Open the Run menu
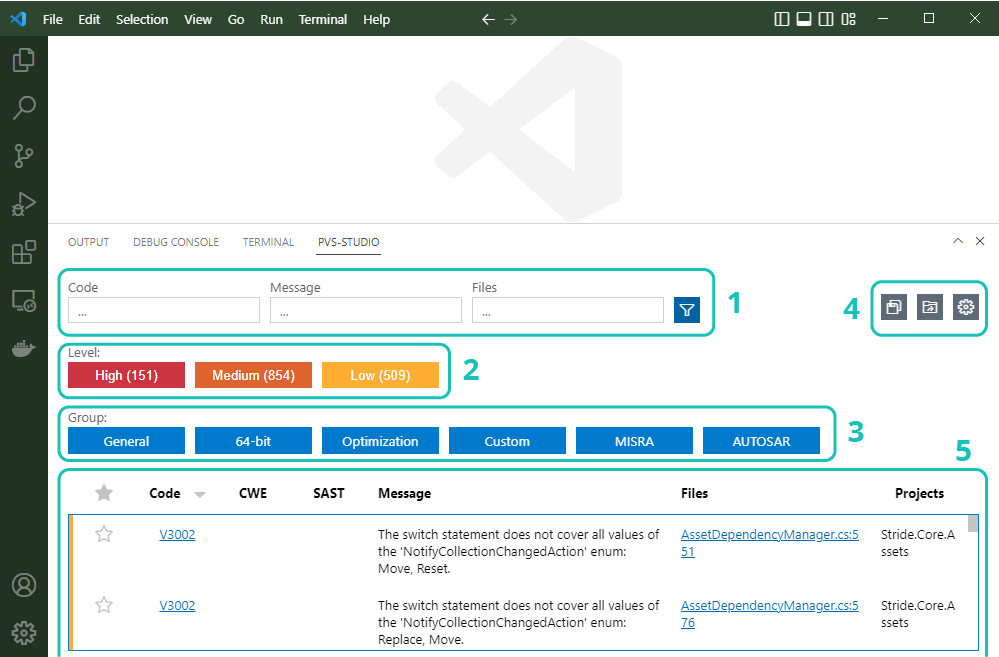This screenshot has height=657, width=999. tap(271, 20)
